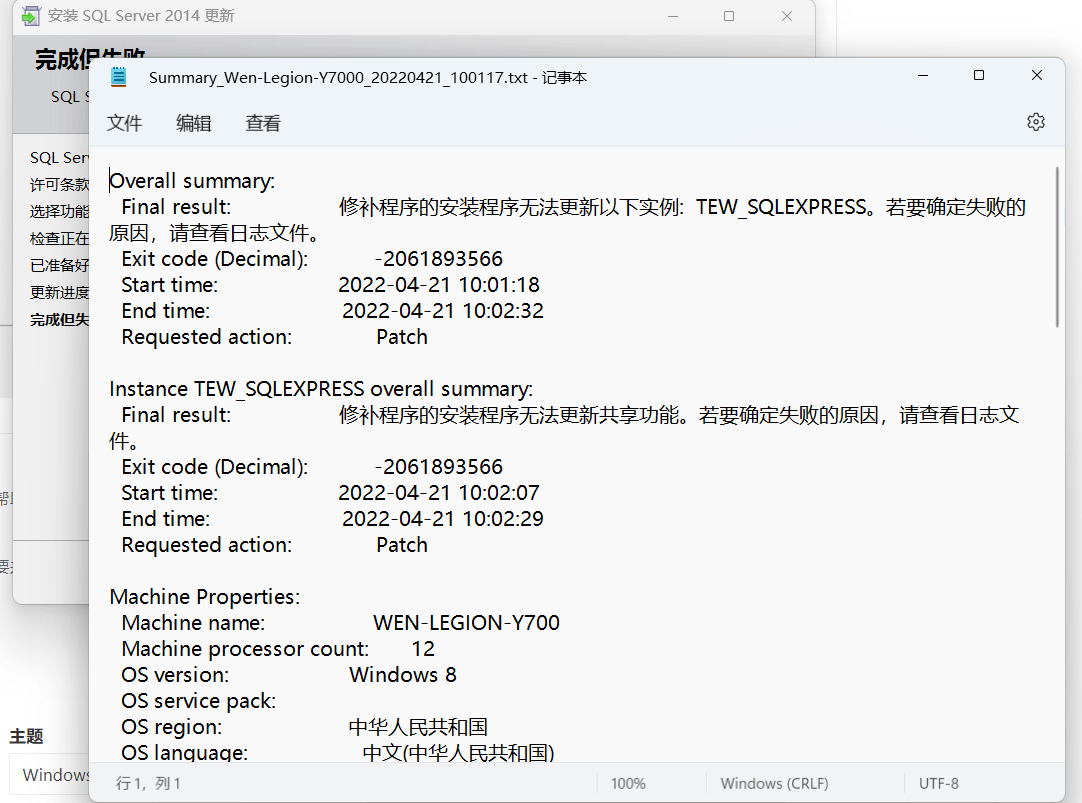Open Notepad settings gear icon
The image size is (1082, 803).
click(1036, 122)
